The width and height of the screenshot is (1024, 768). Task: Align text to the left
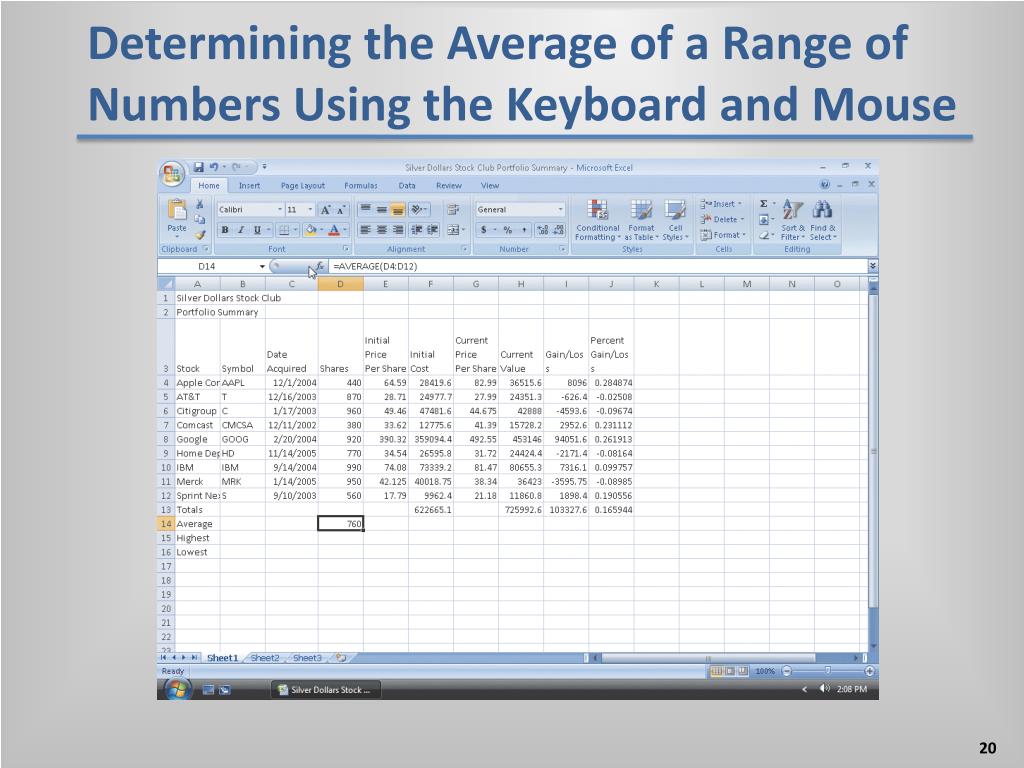(366, 230)
